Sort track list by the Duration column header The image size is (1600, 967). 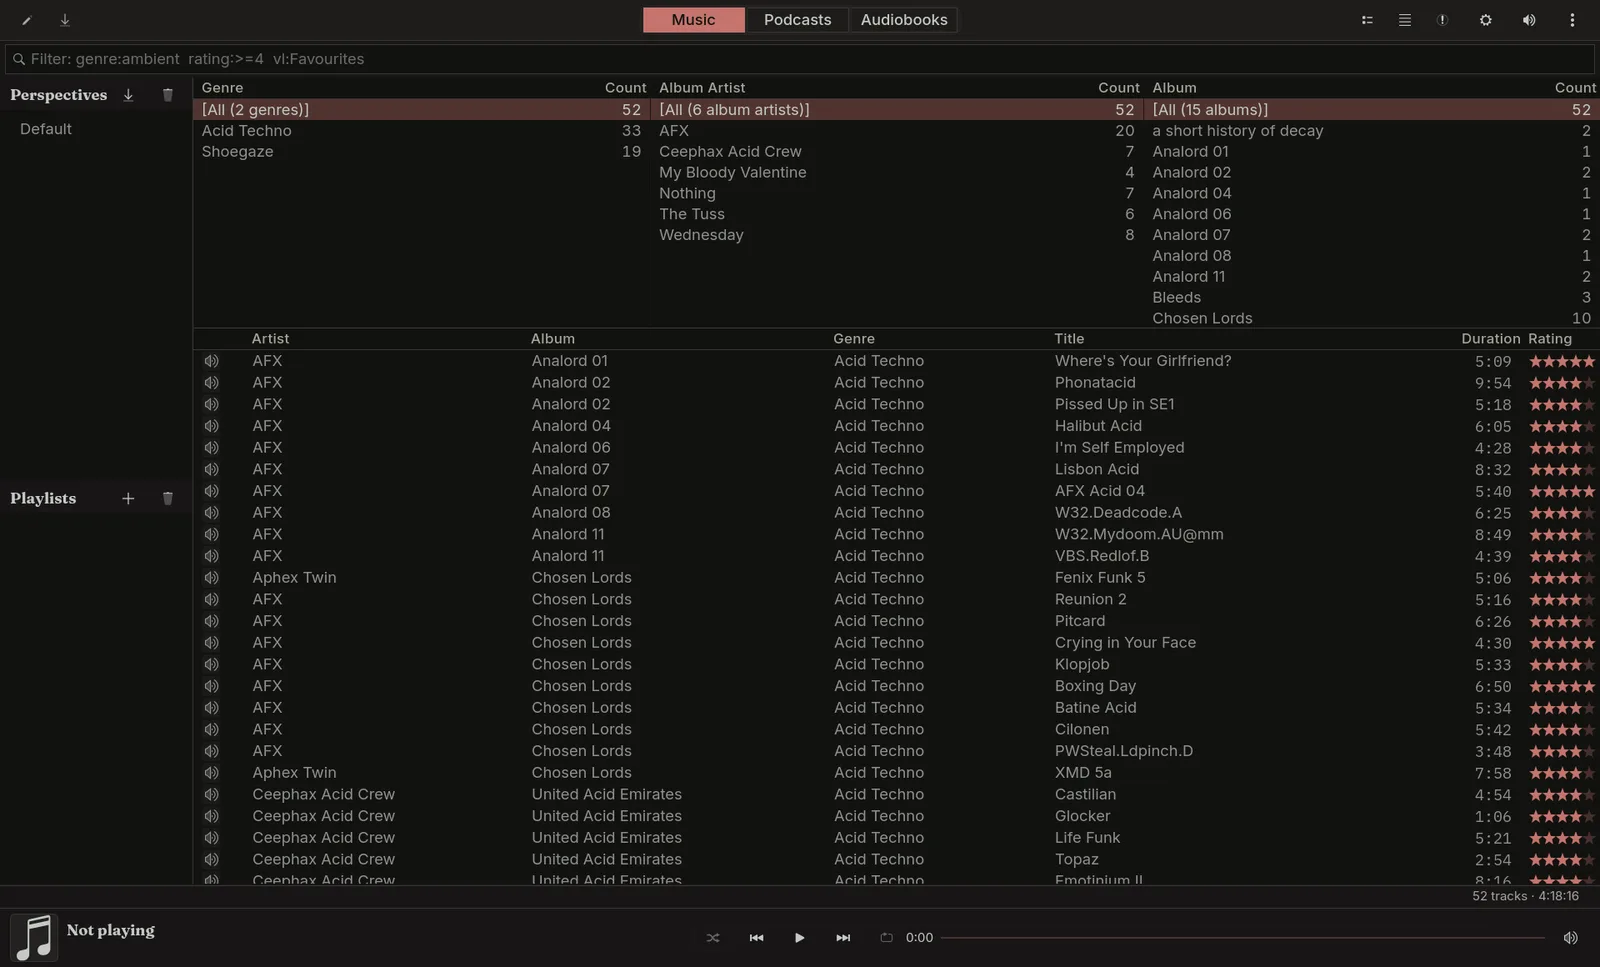pos(1491,339)
